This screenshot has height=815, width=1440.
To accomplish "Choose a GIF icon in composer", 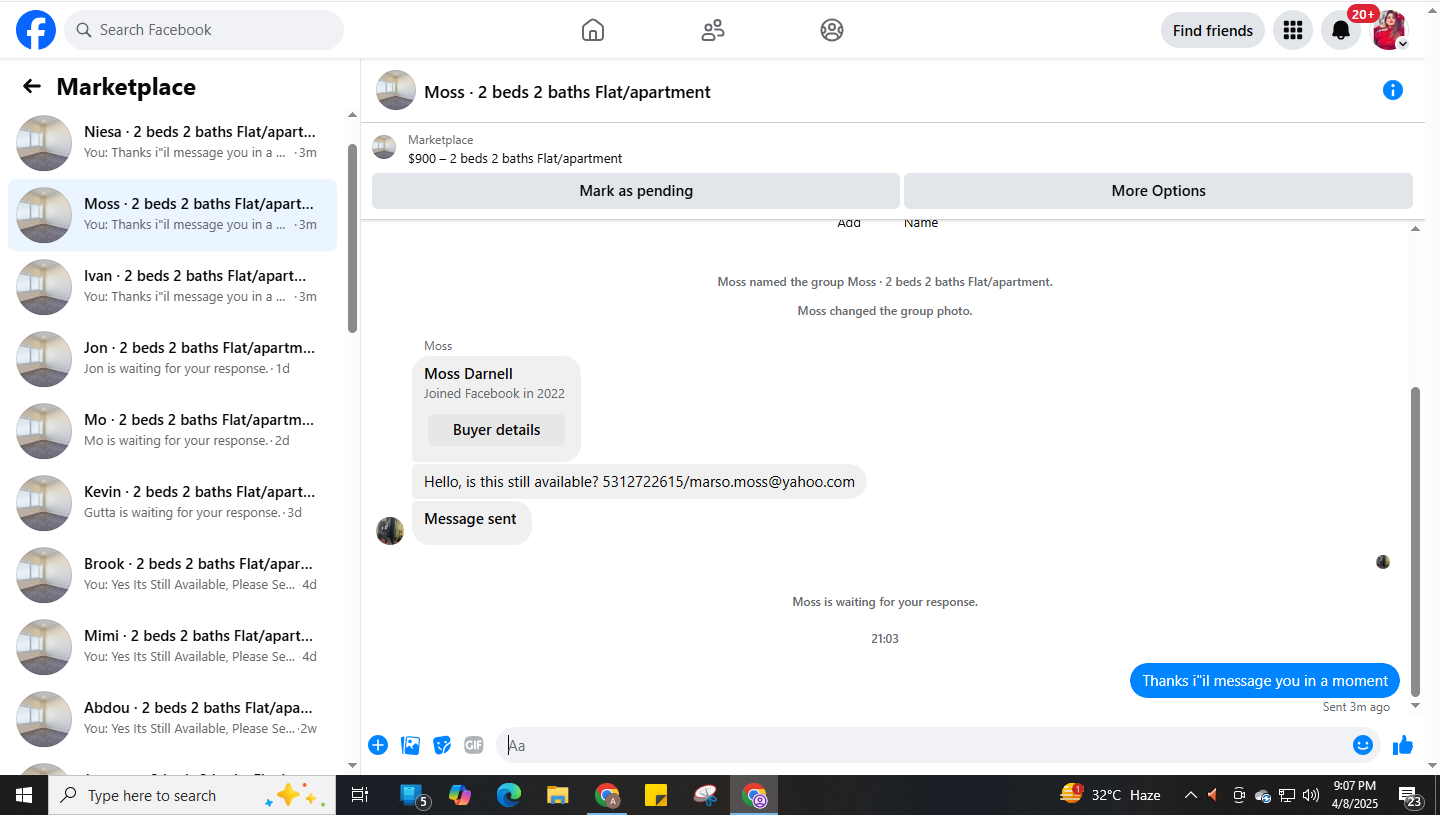I will [474, 745].
